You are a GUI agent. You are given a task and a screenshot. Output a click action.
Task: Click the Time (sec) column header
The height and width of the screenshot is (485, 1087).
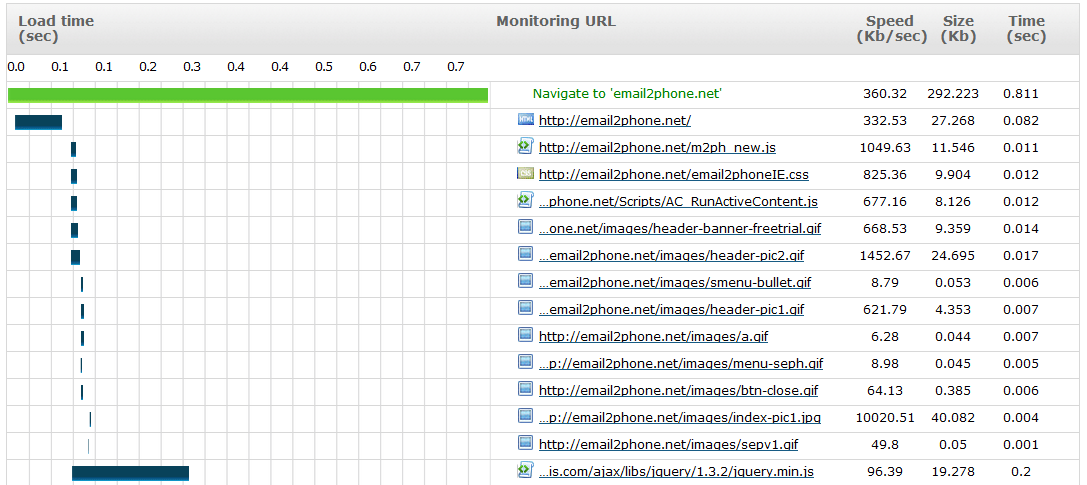[x=1026, y=29]
